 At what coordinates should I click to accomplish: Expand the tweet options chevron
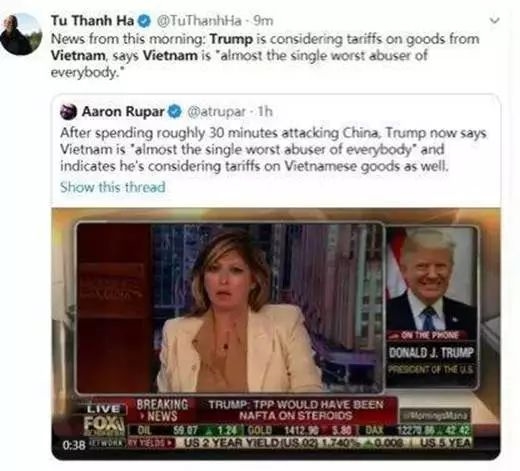tap(494, 20)
